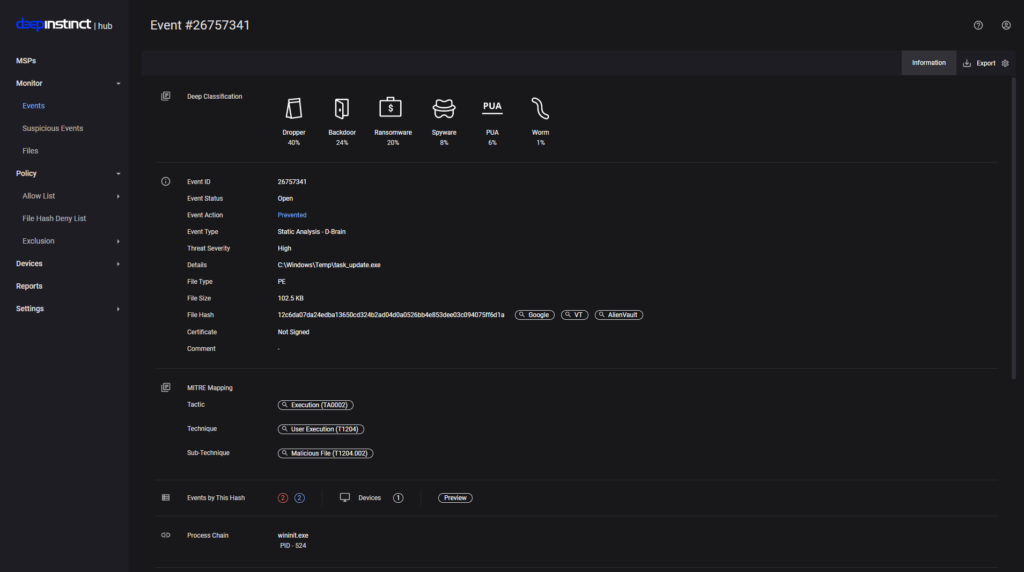This screenshot has width=1024, height=572.
Task: Click the Preview button
Action: 455,498
